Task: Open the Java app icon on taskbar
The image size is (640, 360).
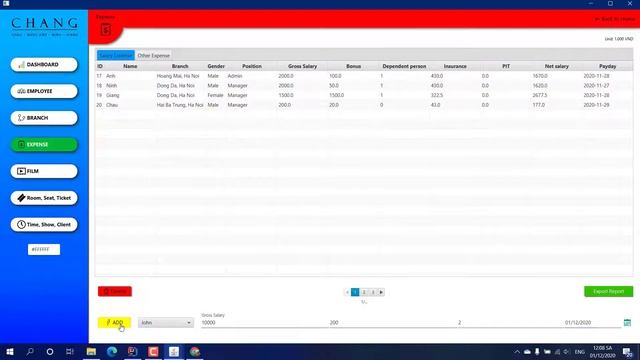Action: coord(174,352)
